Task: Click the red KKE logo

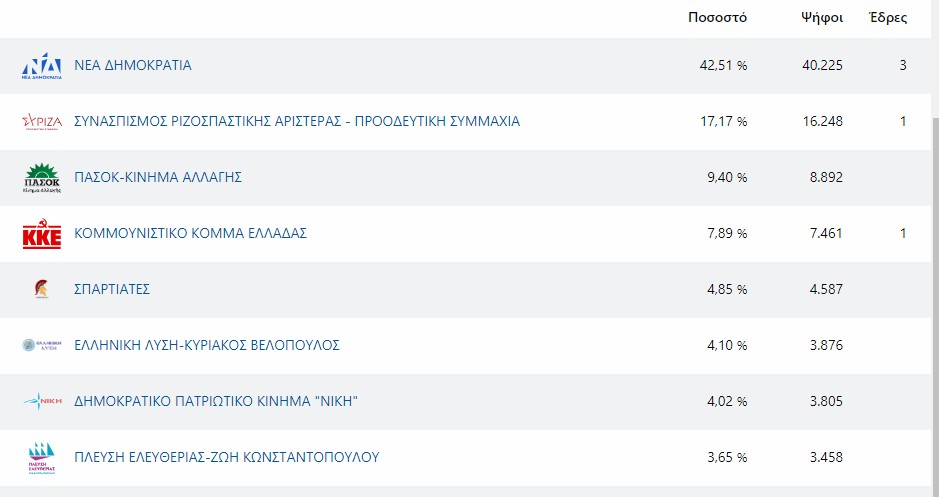Action: tap(42, 234)
